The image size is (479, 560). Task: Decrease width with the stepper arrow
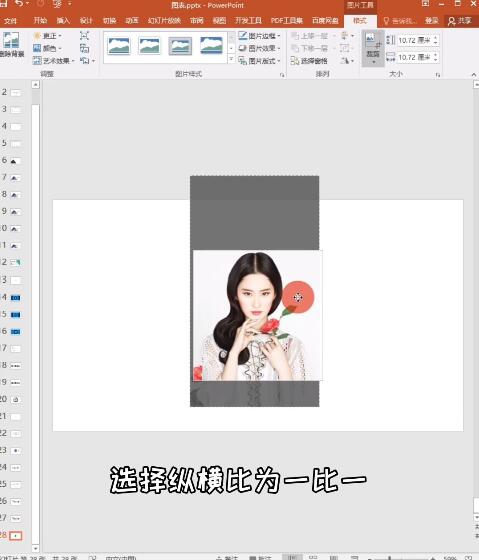point(435,60)
